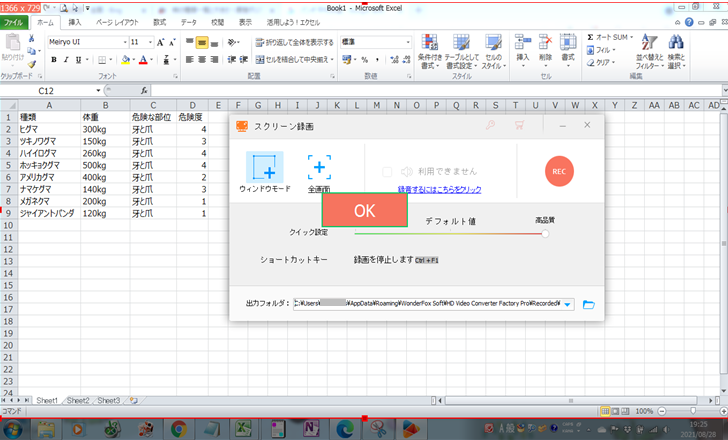Decrease font size with the small A icon
This screenshot has height=440, width=728.
(x=172, y=42)
